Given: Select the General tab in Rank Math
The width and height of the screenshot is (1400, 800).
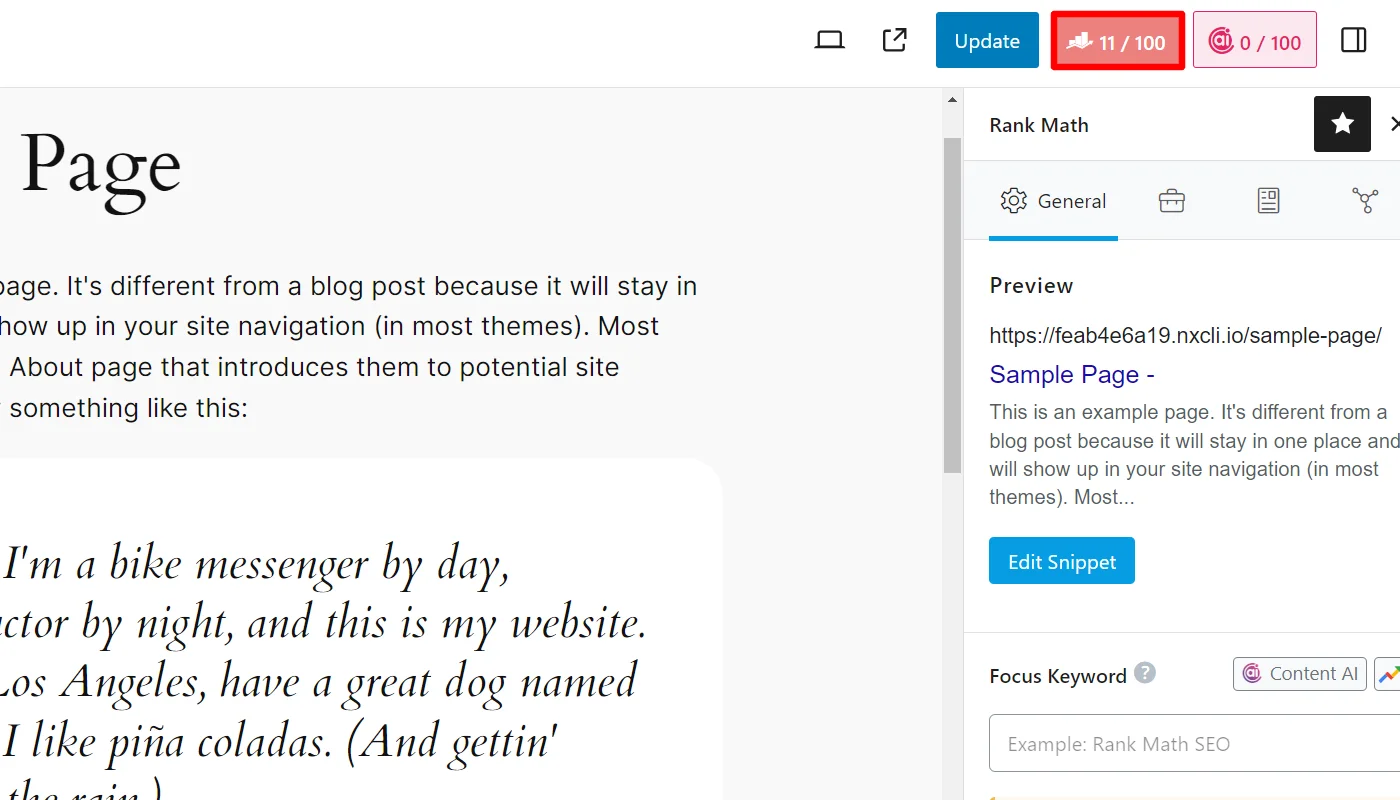Looking at the screenshot, I should pos(1053,201).
